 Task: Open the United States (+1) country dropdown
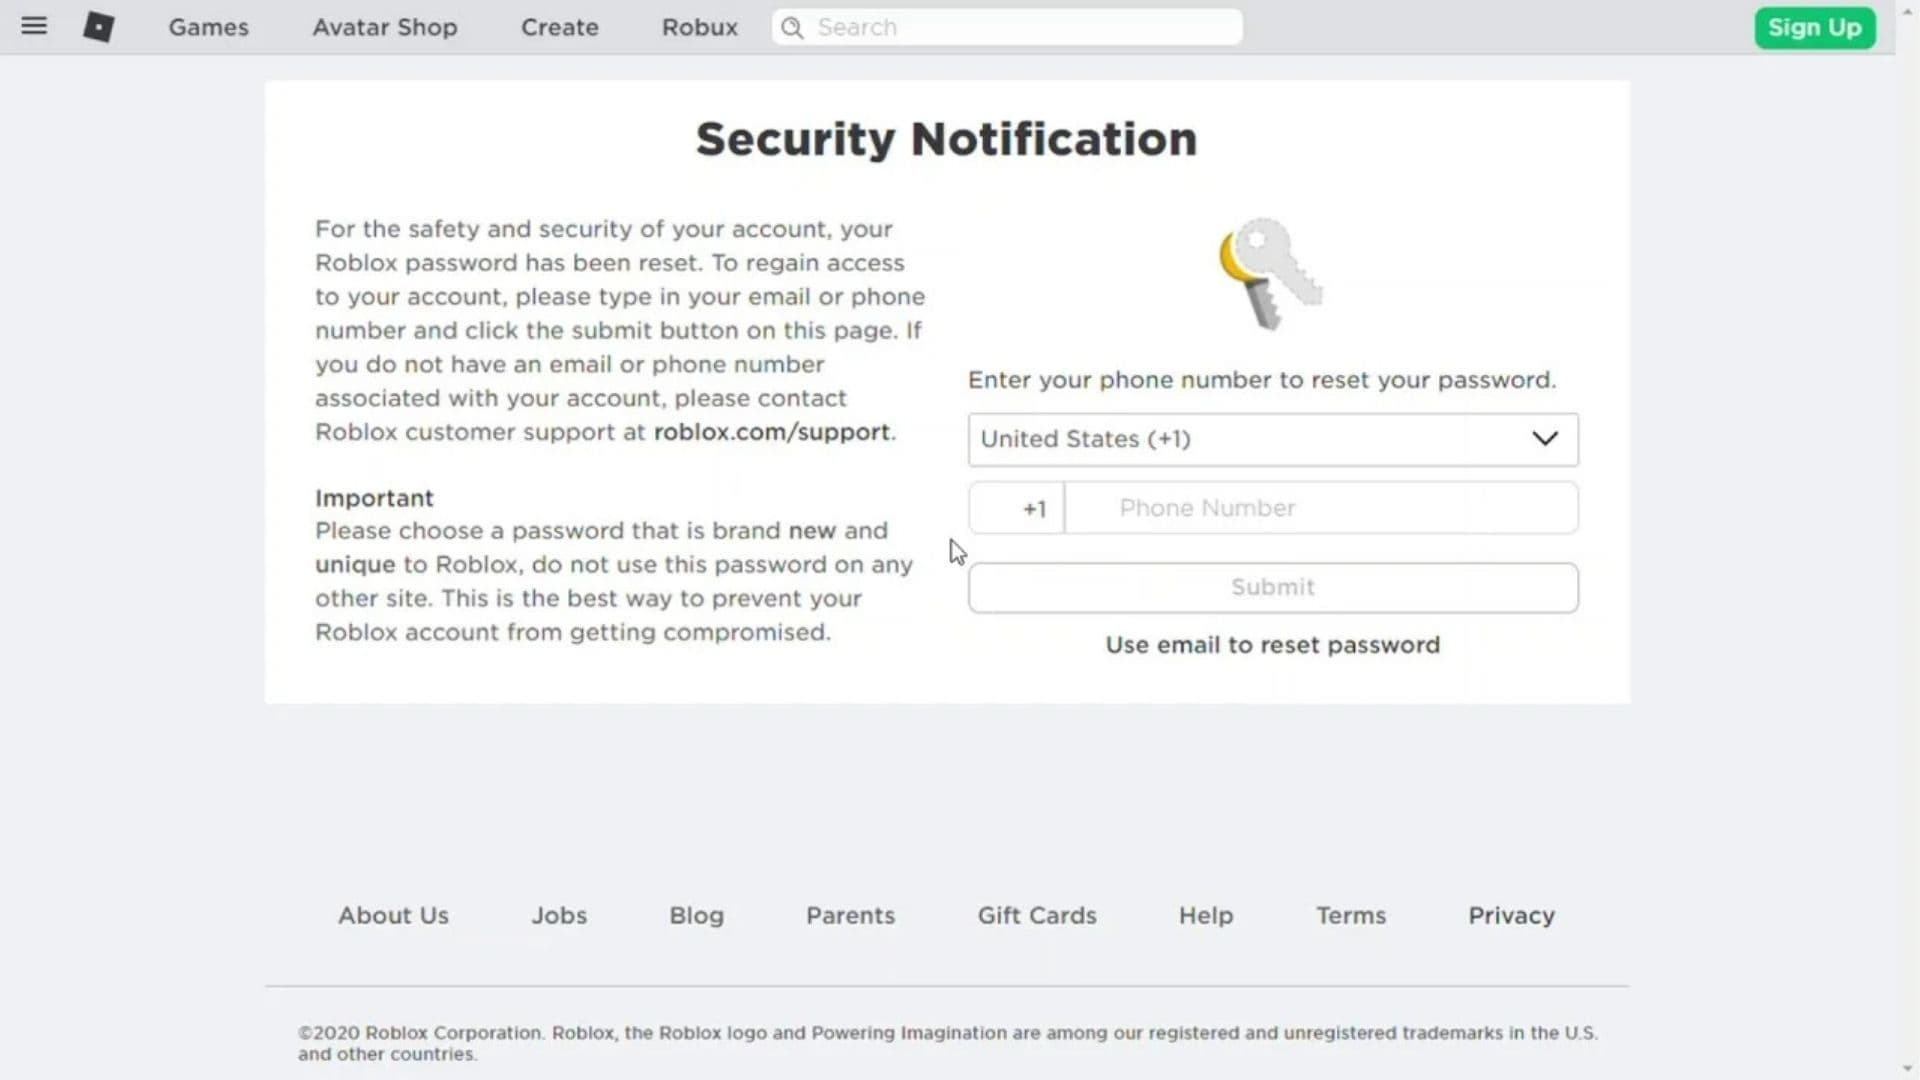tap(1271, 439)
